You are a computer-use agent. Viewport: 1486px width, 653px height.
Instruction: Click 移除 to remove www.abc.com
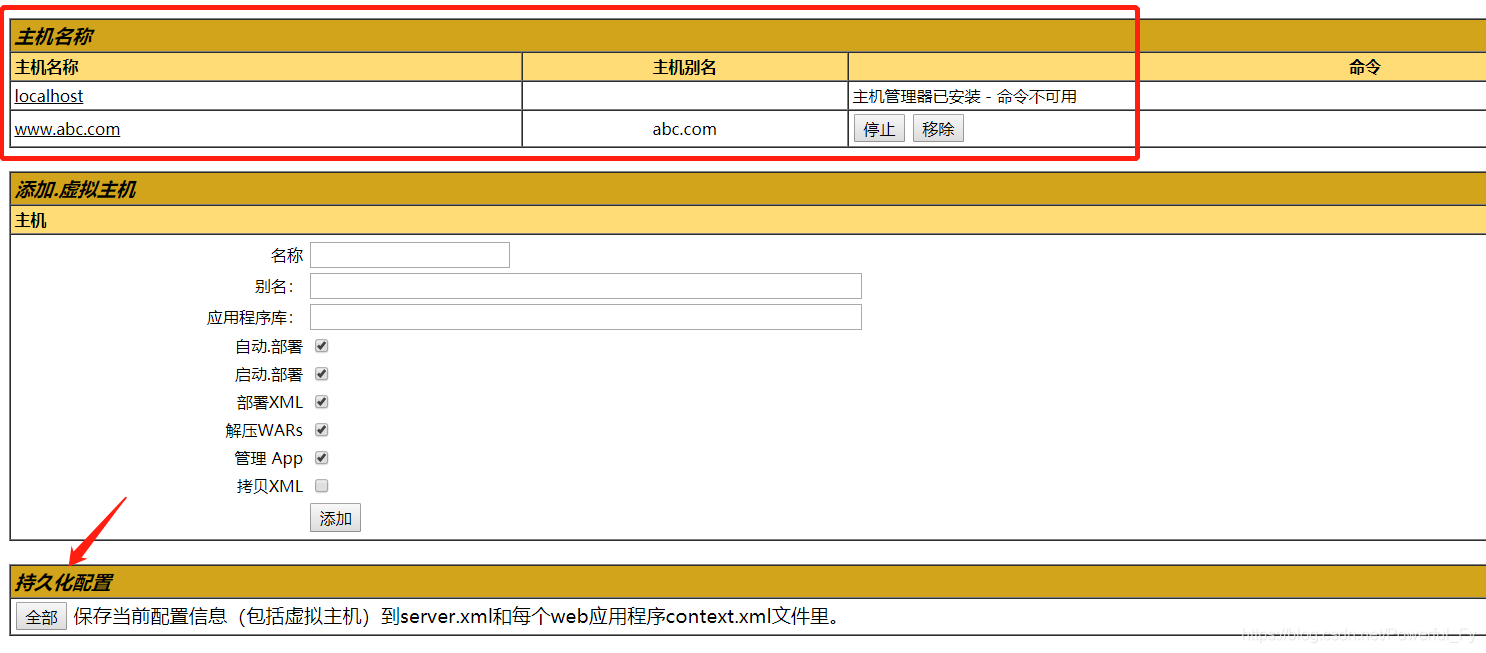(937, 128)
